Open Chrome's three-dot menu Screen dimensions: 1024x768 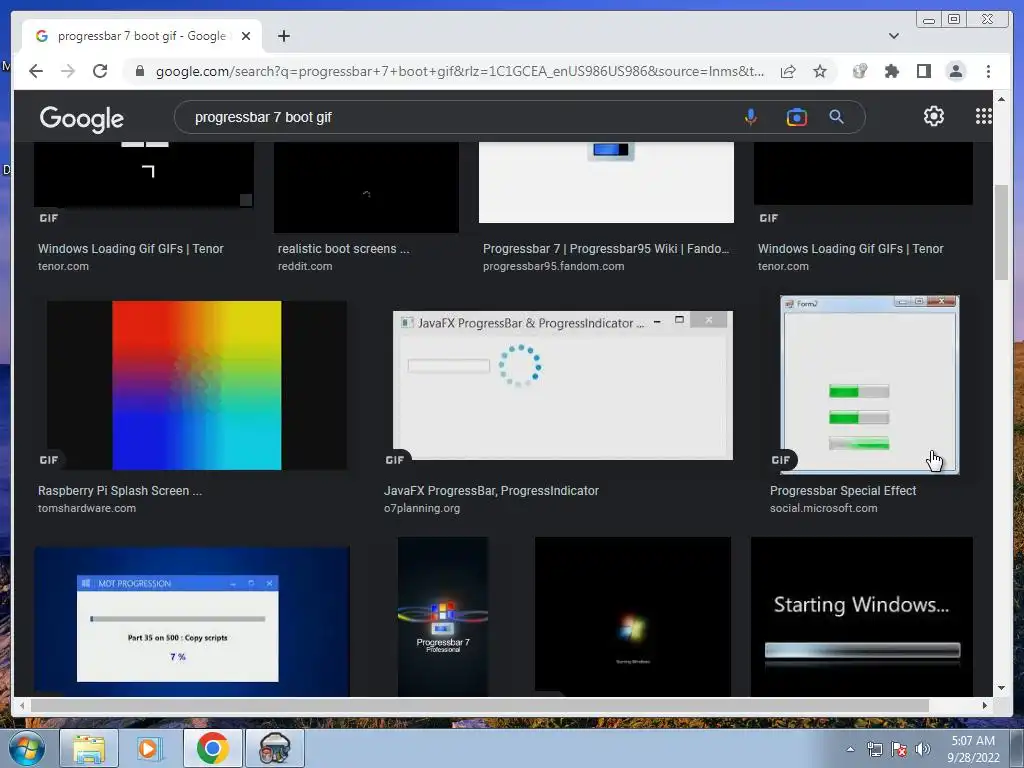pyautogui.click(x=989, y=71)
